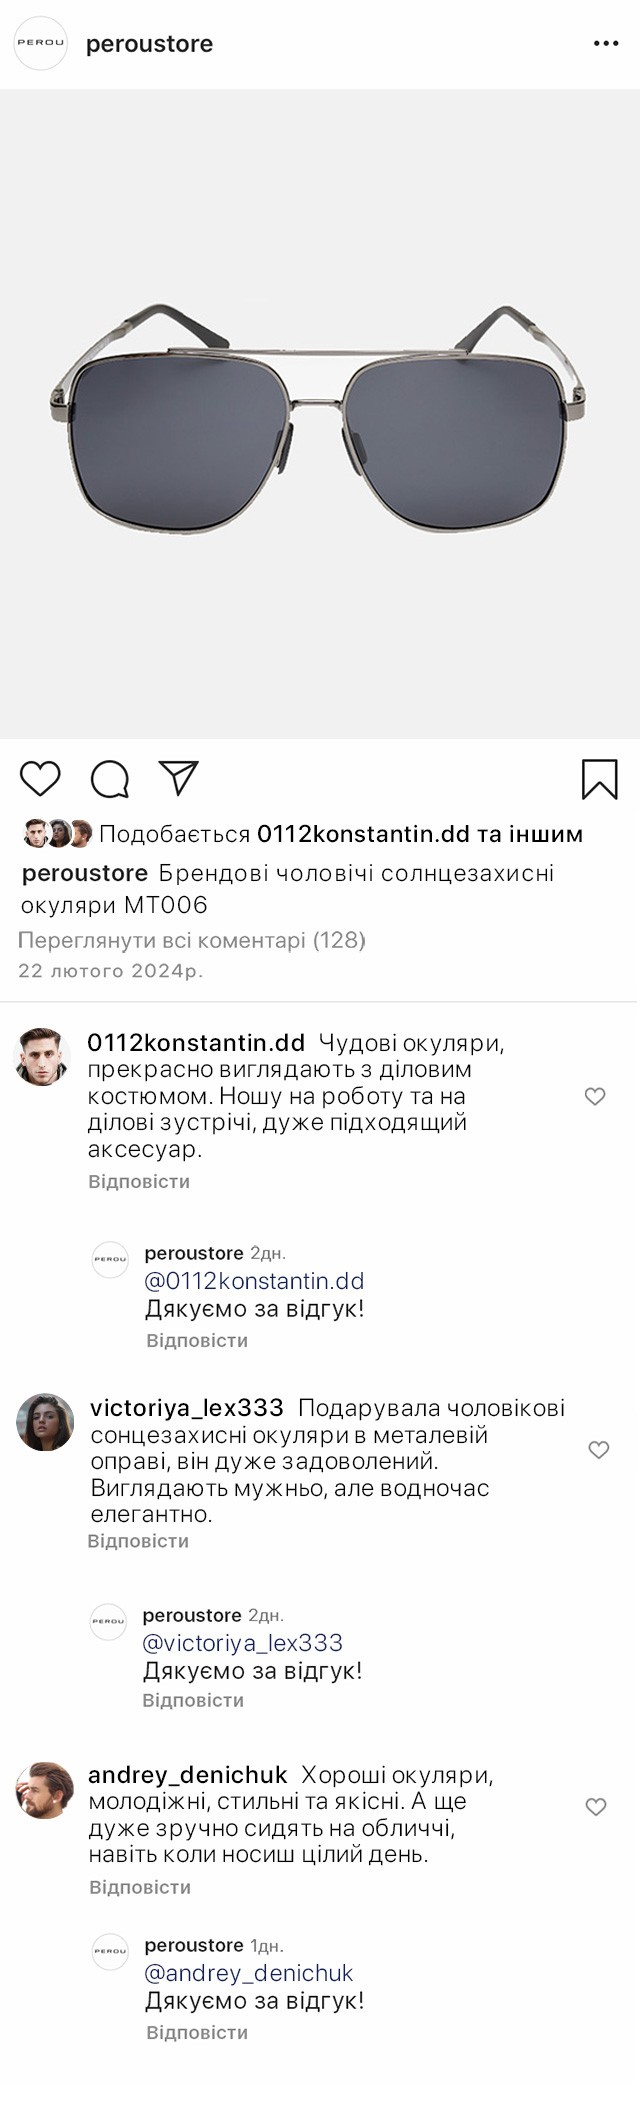This screenshot has width=640, height=2110.
Task: Reply to the 0112konstantin.dd comment
Action: coord(139,1182)
